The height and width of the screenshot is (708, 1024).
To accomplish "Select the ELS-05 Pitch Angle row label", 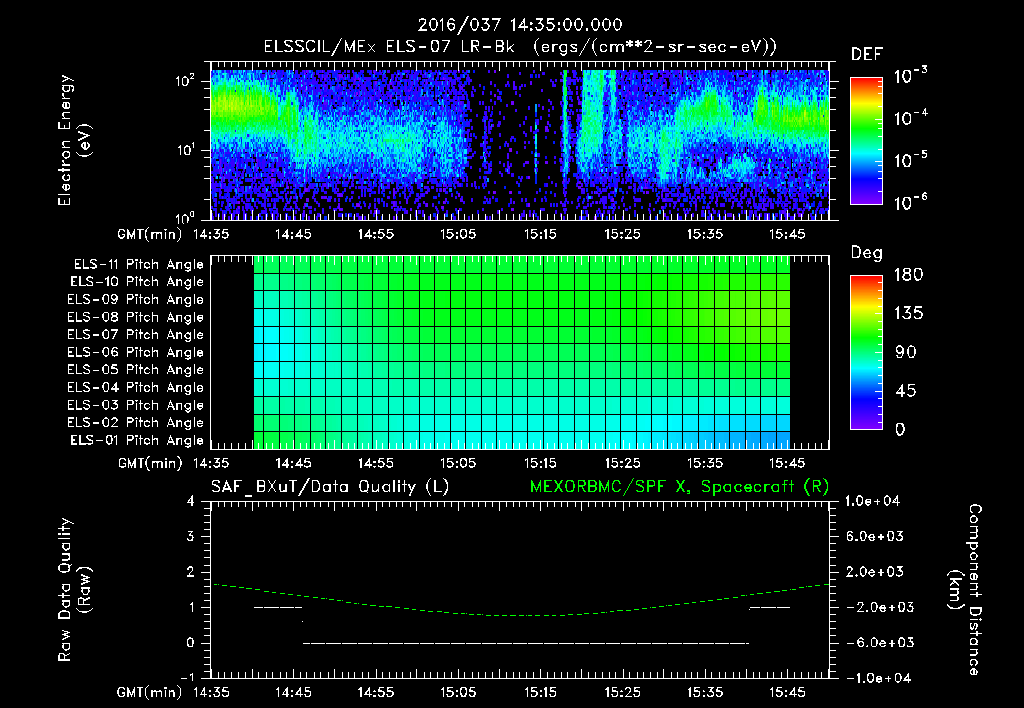I will click(x=135, y=370).
